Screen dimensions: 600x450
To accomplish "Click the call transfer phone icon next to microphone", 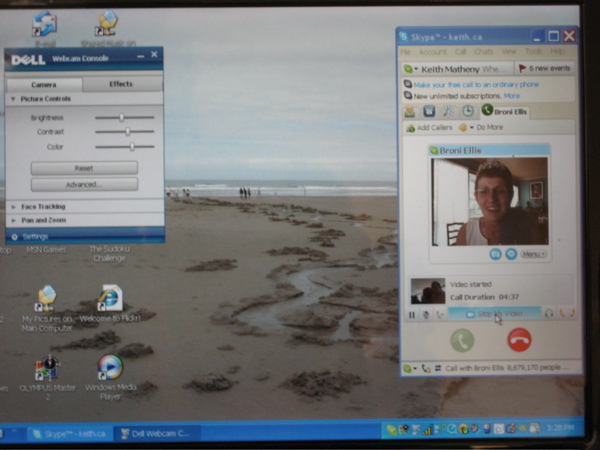I will (x=440, y=315).
